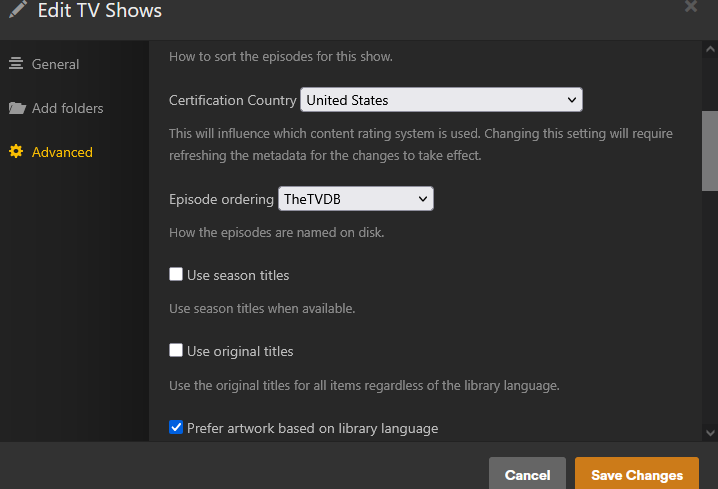The image size is (718, 489).
Task: Uncheck Prefer artwork based on library language
Action: point(176,428)
